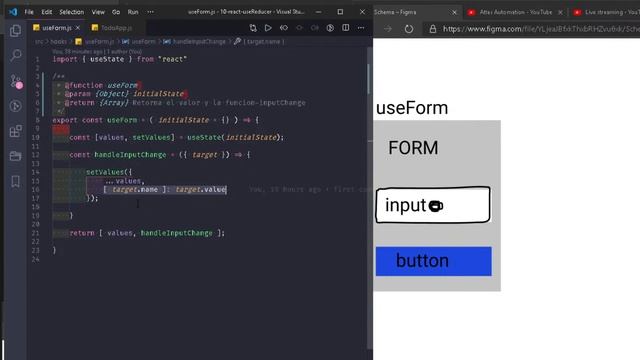Viewport: 640px width, 360px height.
Task: Open the View menu
Action: pos(98,12)
